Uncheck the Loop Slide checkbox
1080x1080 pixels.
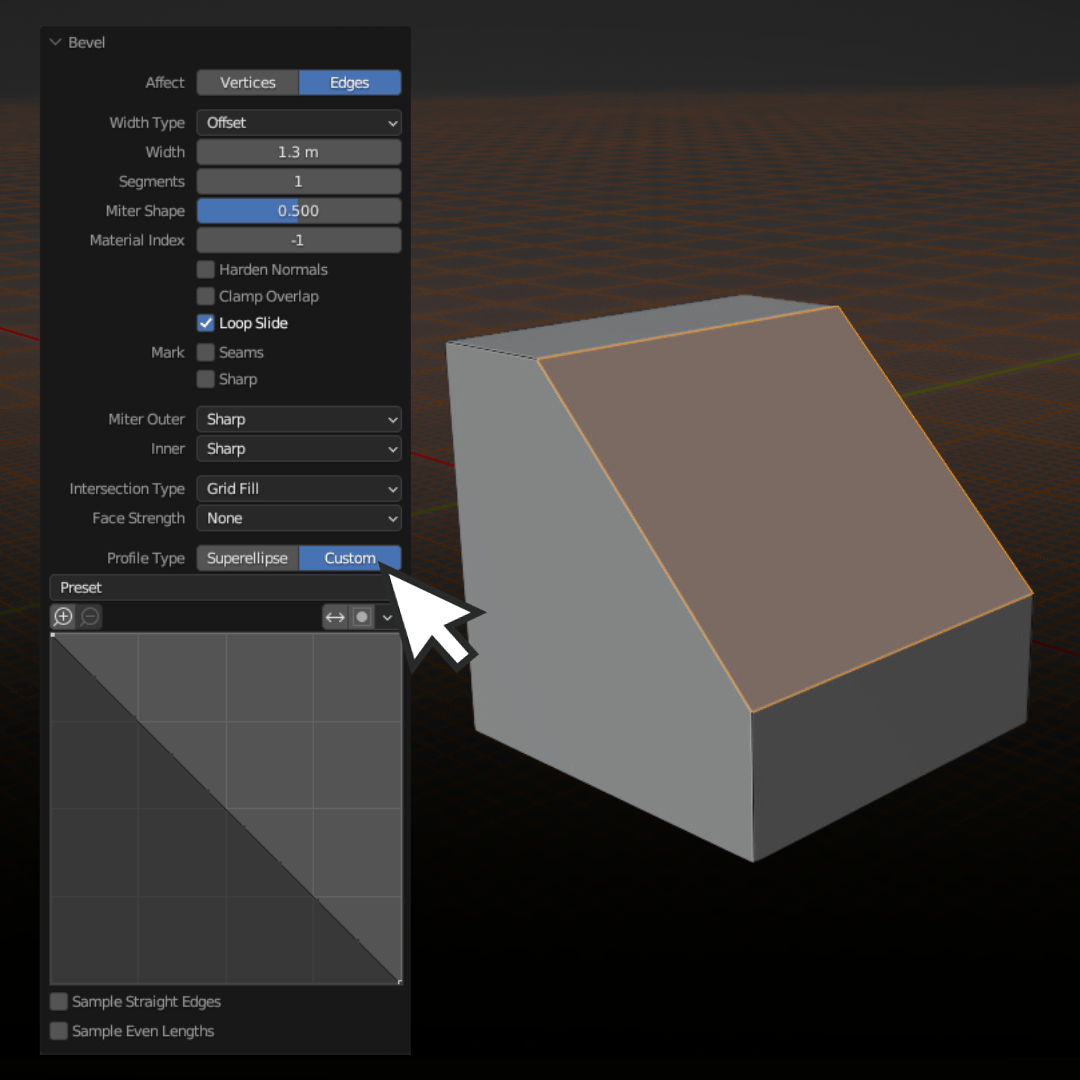pos(205,323)
